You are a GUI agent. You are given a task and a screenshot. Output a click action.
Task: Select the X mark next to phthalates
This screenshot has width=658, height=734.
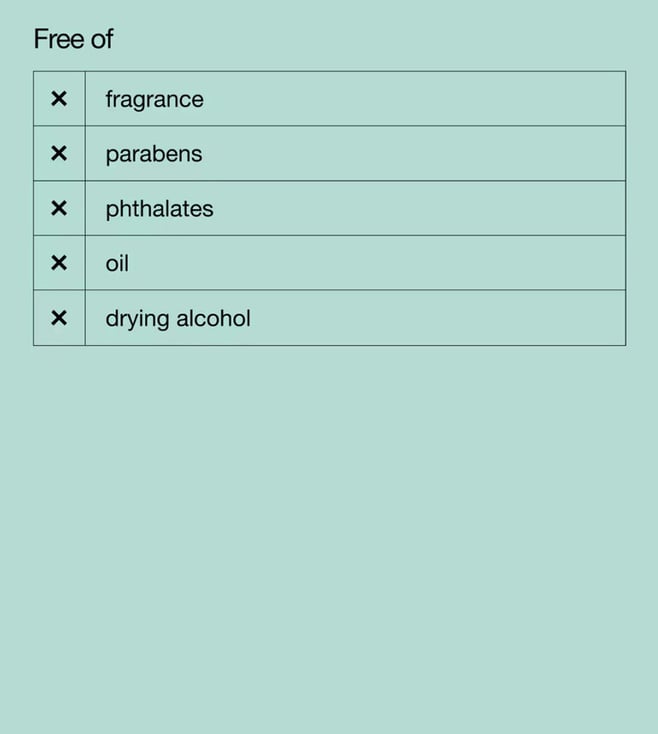[59, 208]
